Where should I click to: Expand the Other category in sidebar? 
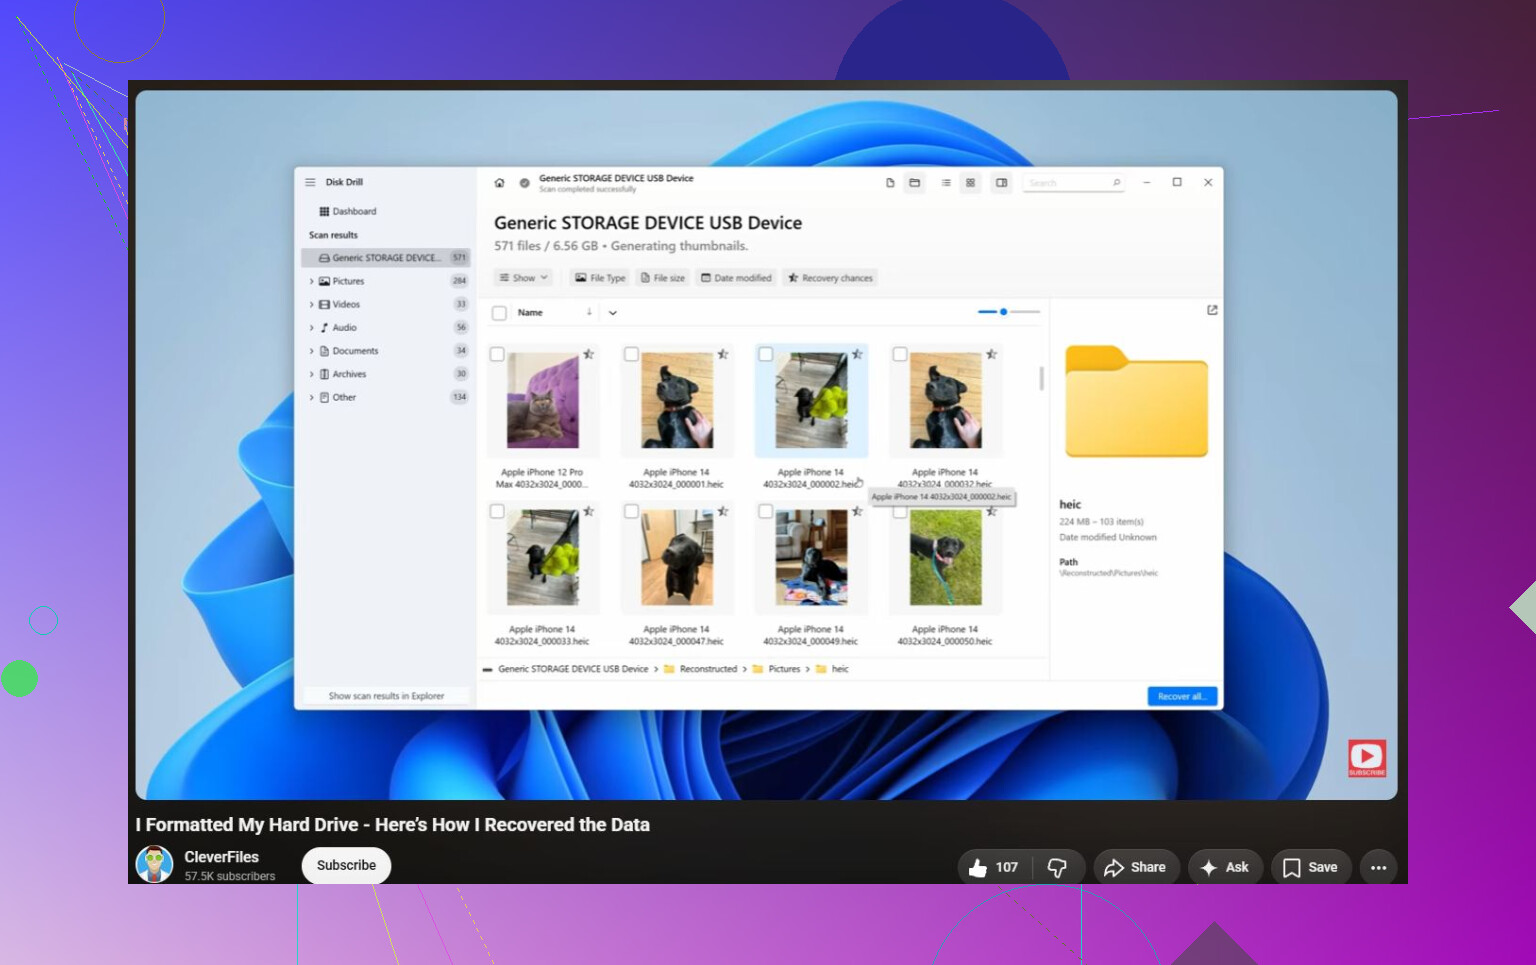(x=311, y=398)
